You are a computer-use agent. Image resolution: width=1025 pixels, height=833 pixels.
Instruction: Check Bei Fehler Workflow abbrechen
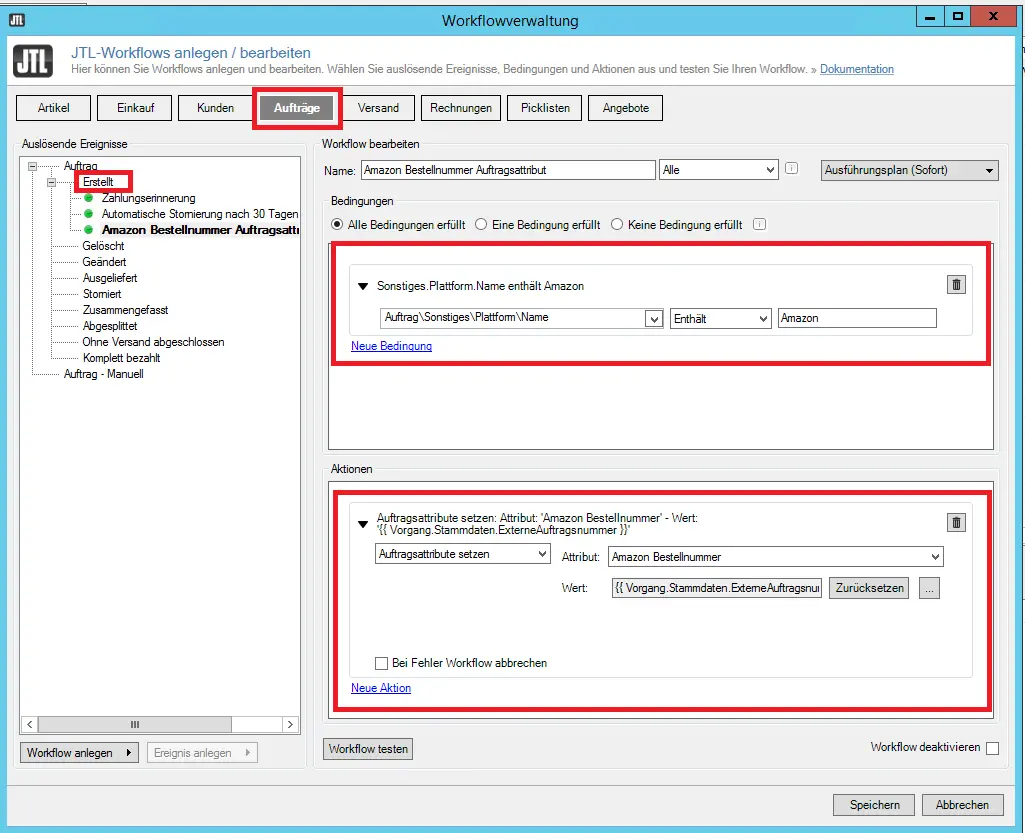coord(381,663)
